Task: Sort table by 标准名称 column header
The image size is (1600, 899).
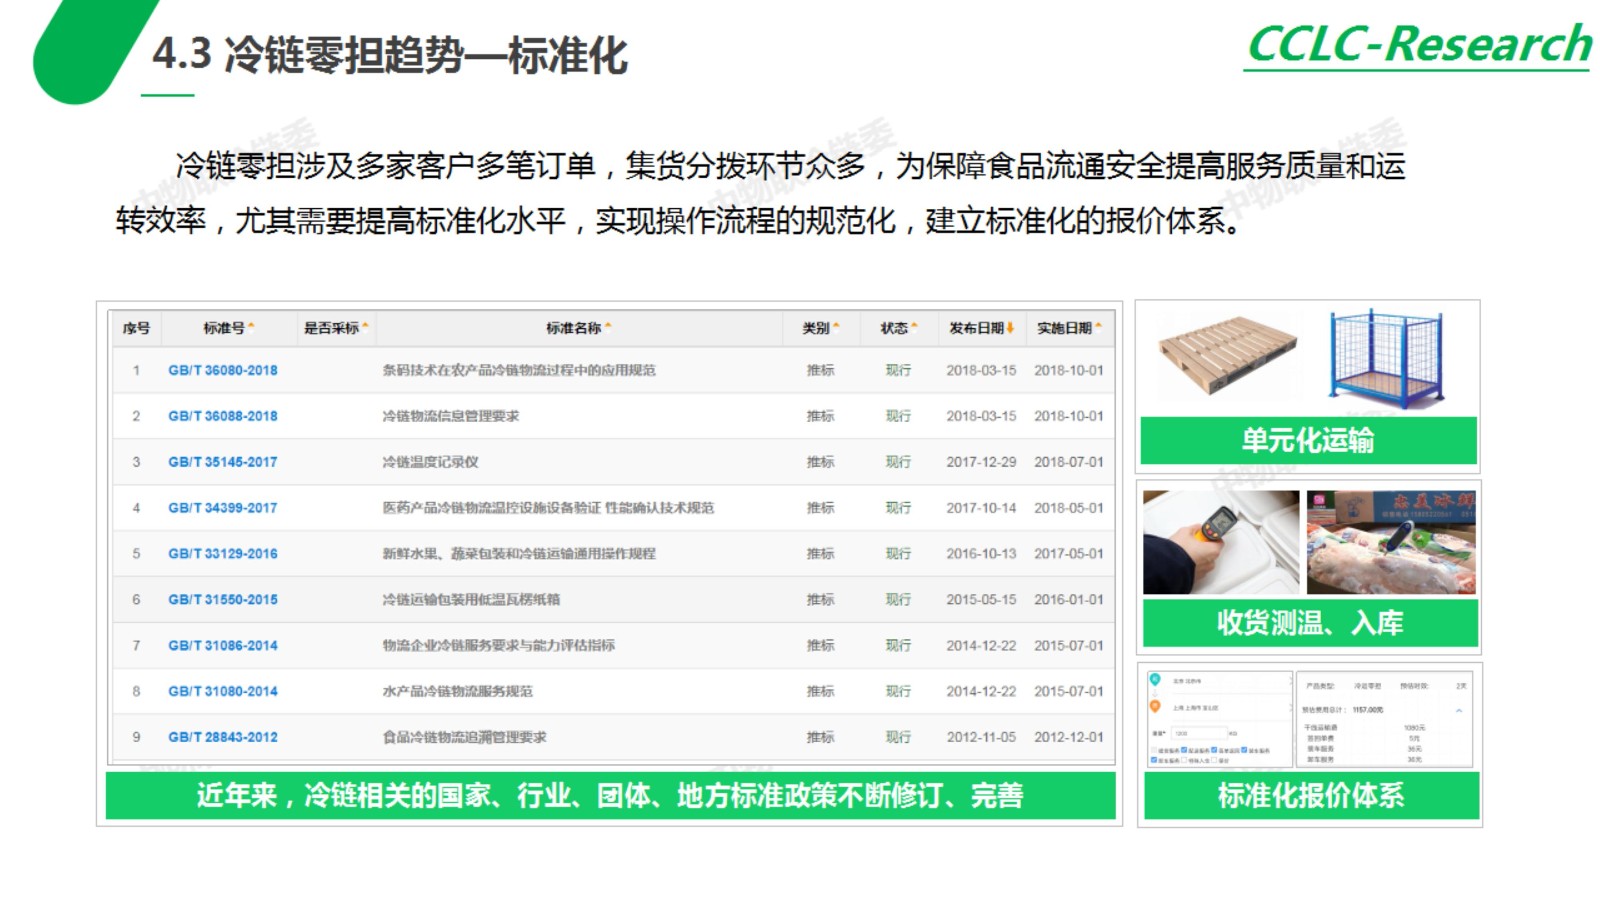Action: (578, 328)
